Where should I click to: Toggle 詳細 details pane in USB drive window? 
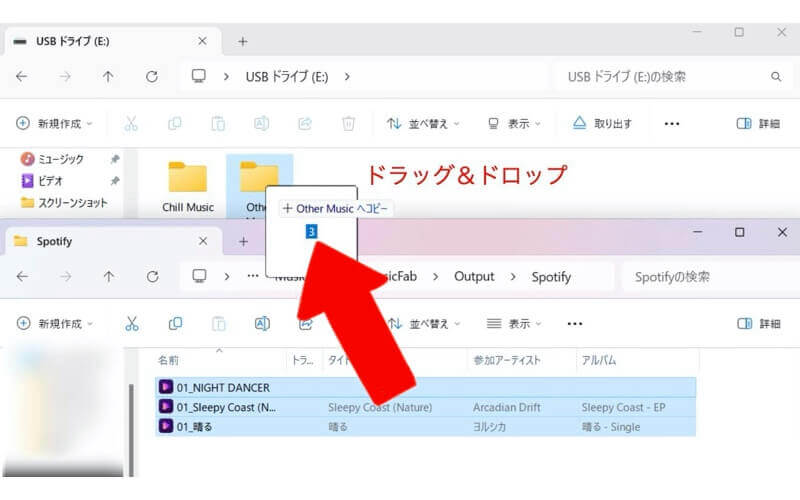[758, 123]
